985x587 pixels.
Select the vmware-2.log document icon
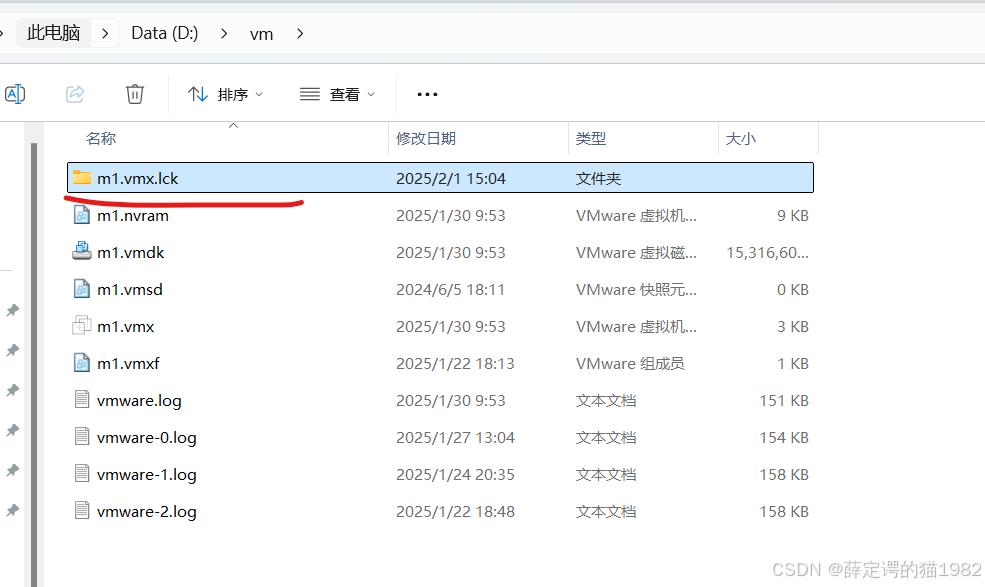82,511
